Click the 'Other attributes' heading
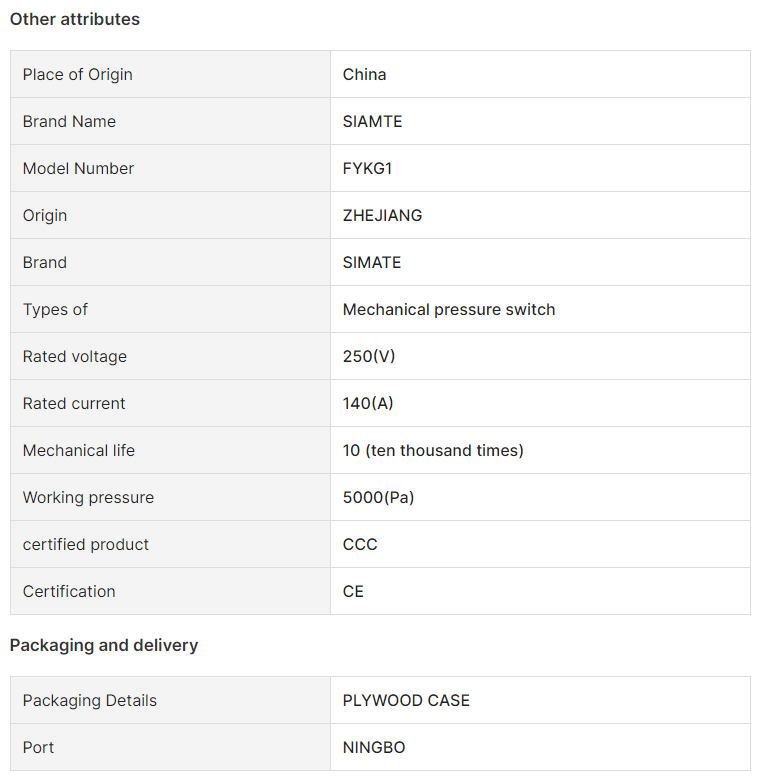Image resolution: width=765 pixels, height=783 pixels. click(x=75, y=19)
